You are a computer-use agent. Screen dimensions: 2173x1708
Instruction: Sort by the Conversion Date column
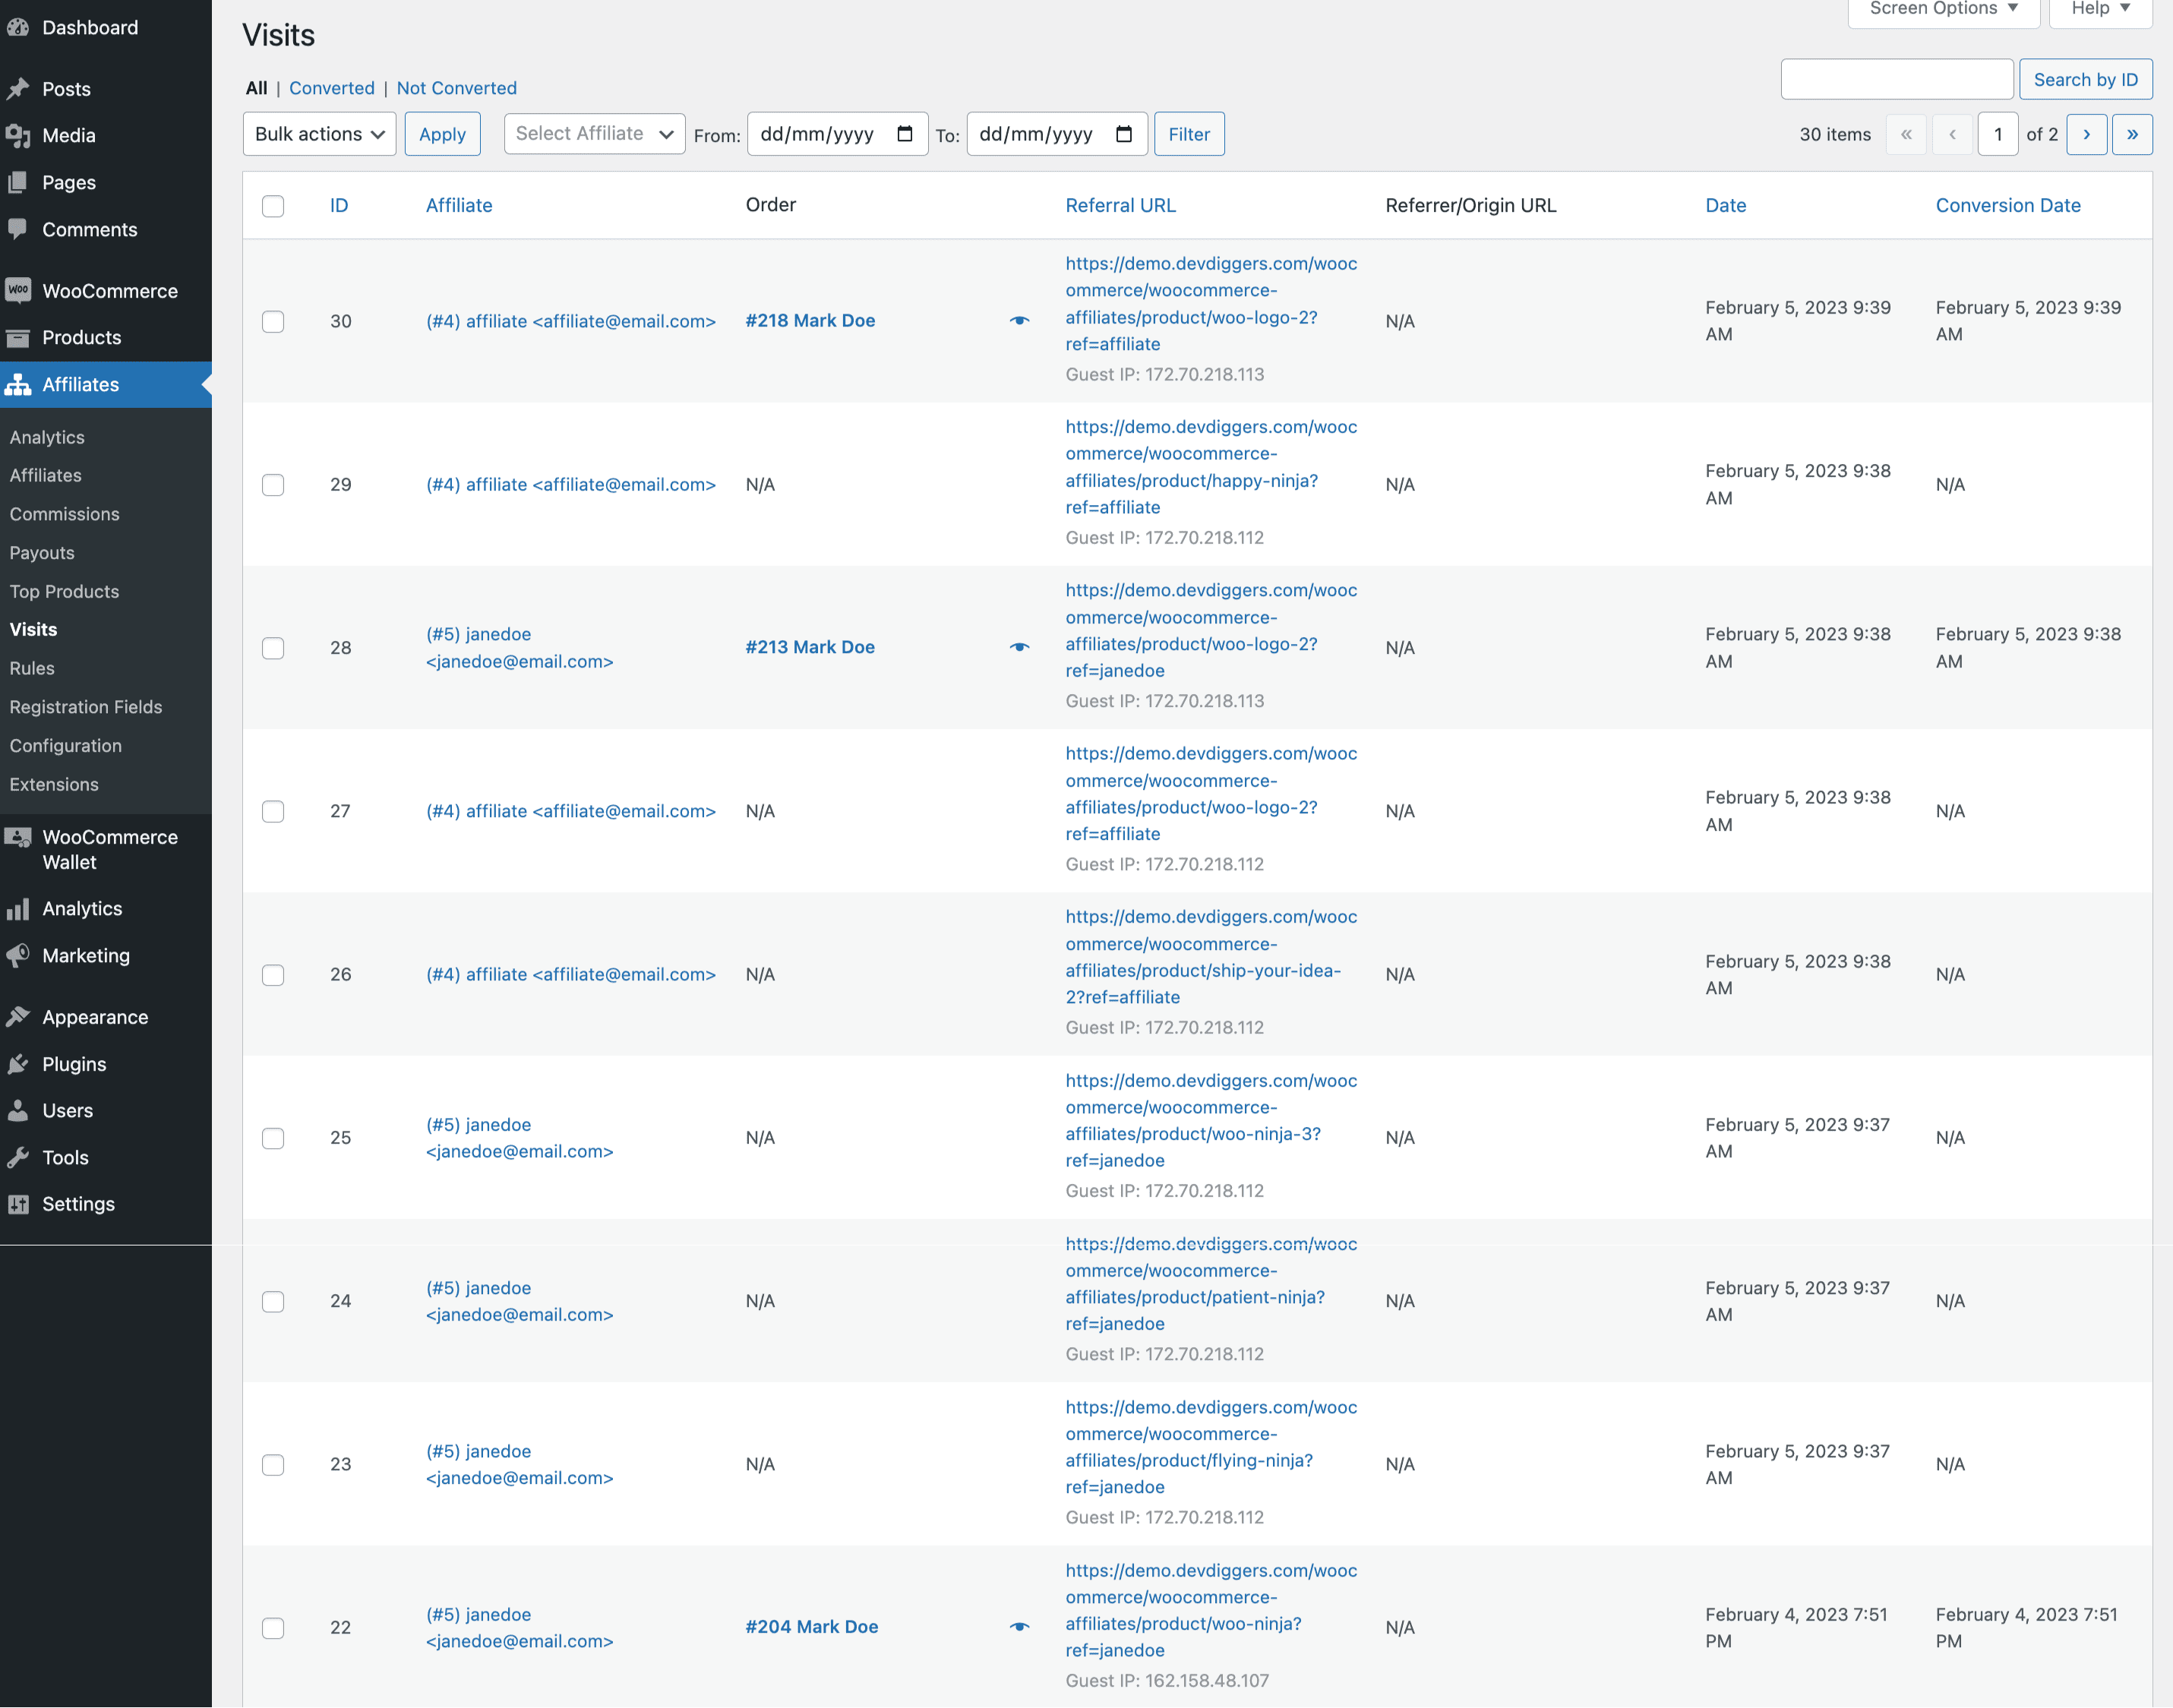(x=2007, y=206)
